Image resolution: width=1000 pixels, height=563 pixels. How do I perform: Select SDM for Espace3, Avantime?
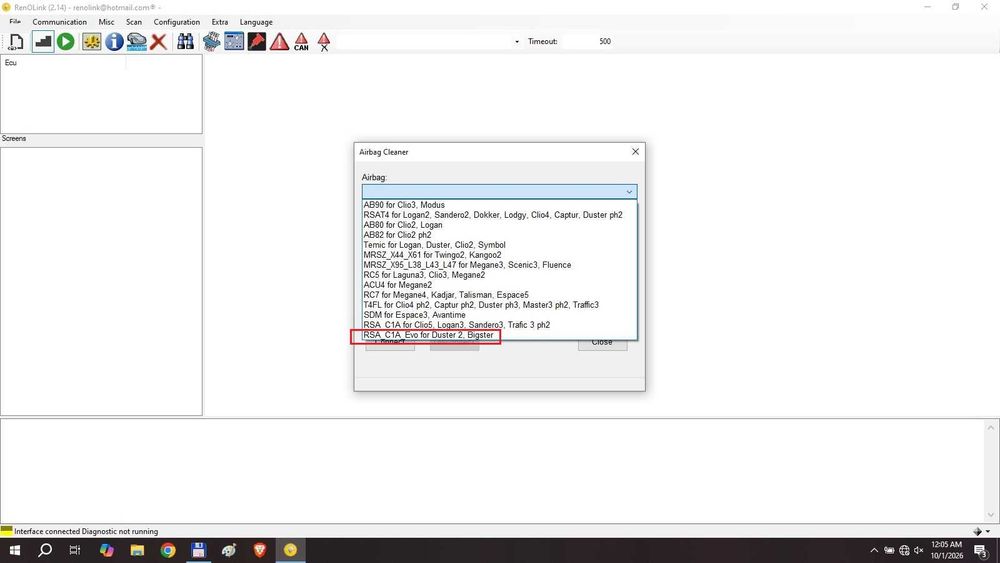point(499,315)
